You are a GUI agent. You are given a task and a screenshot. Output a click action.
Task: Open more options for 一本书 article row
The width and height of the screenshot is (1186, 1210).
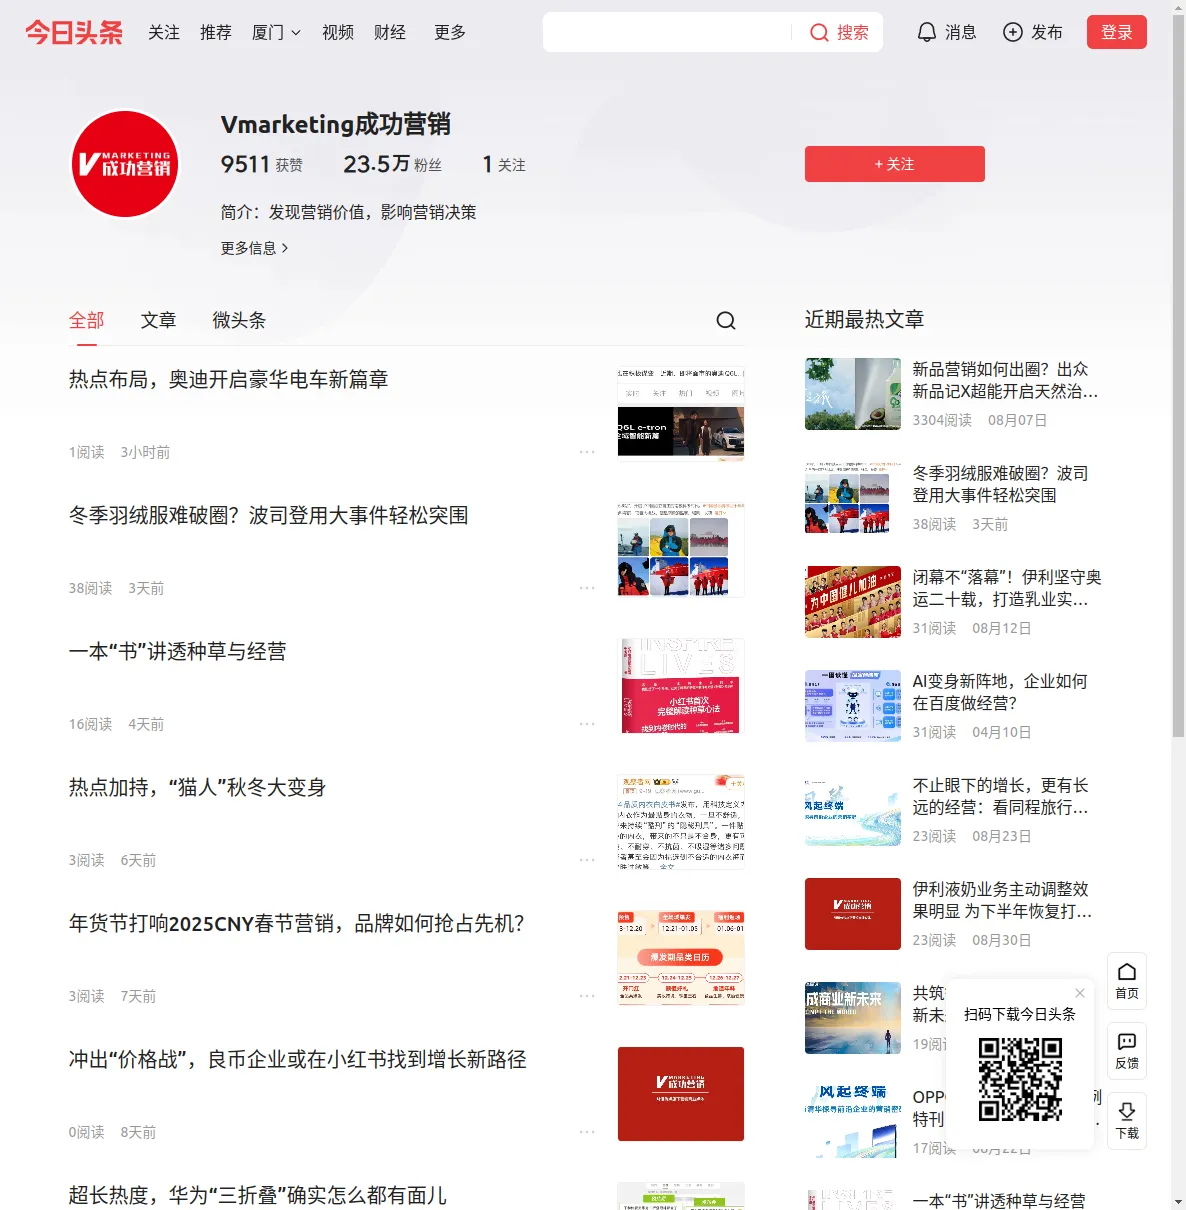tap(587, 724)
